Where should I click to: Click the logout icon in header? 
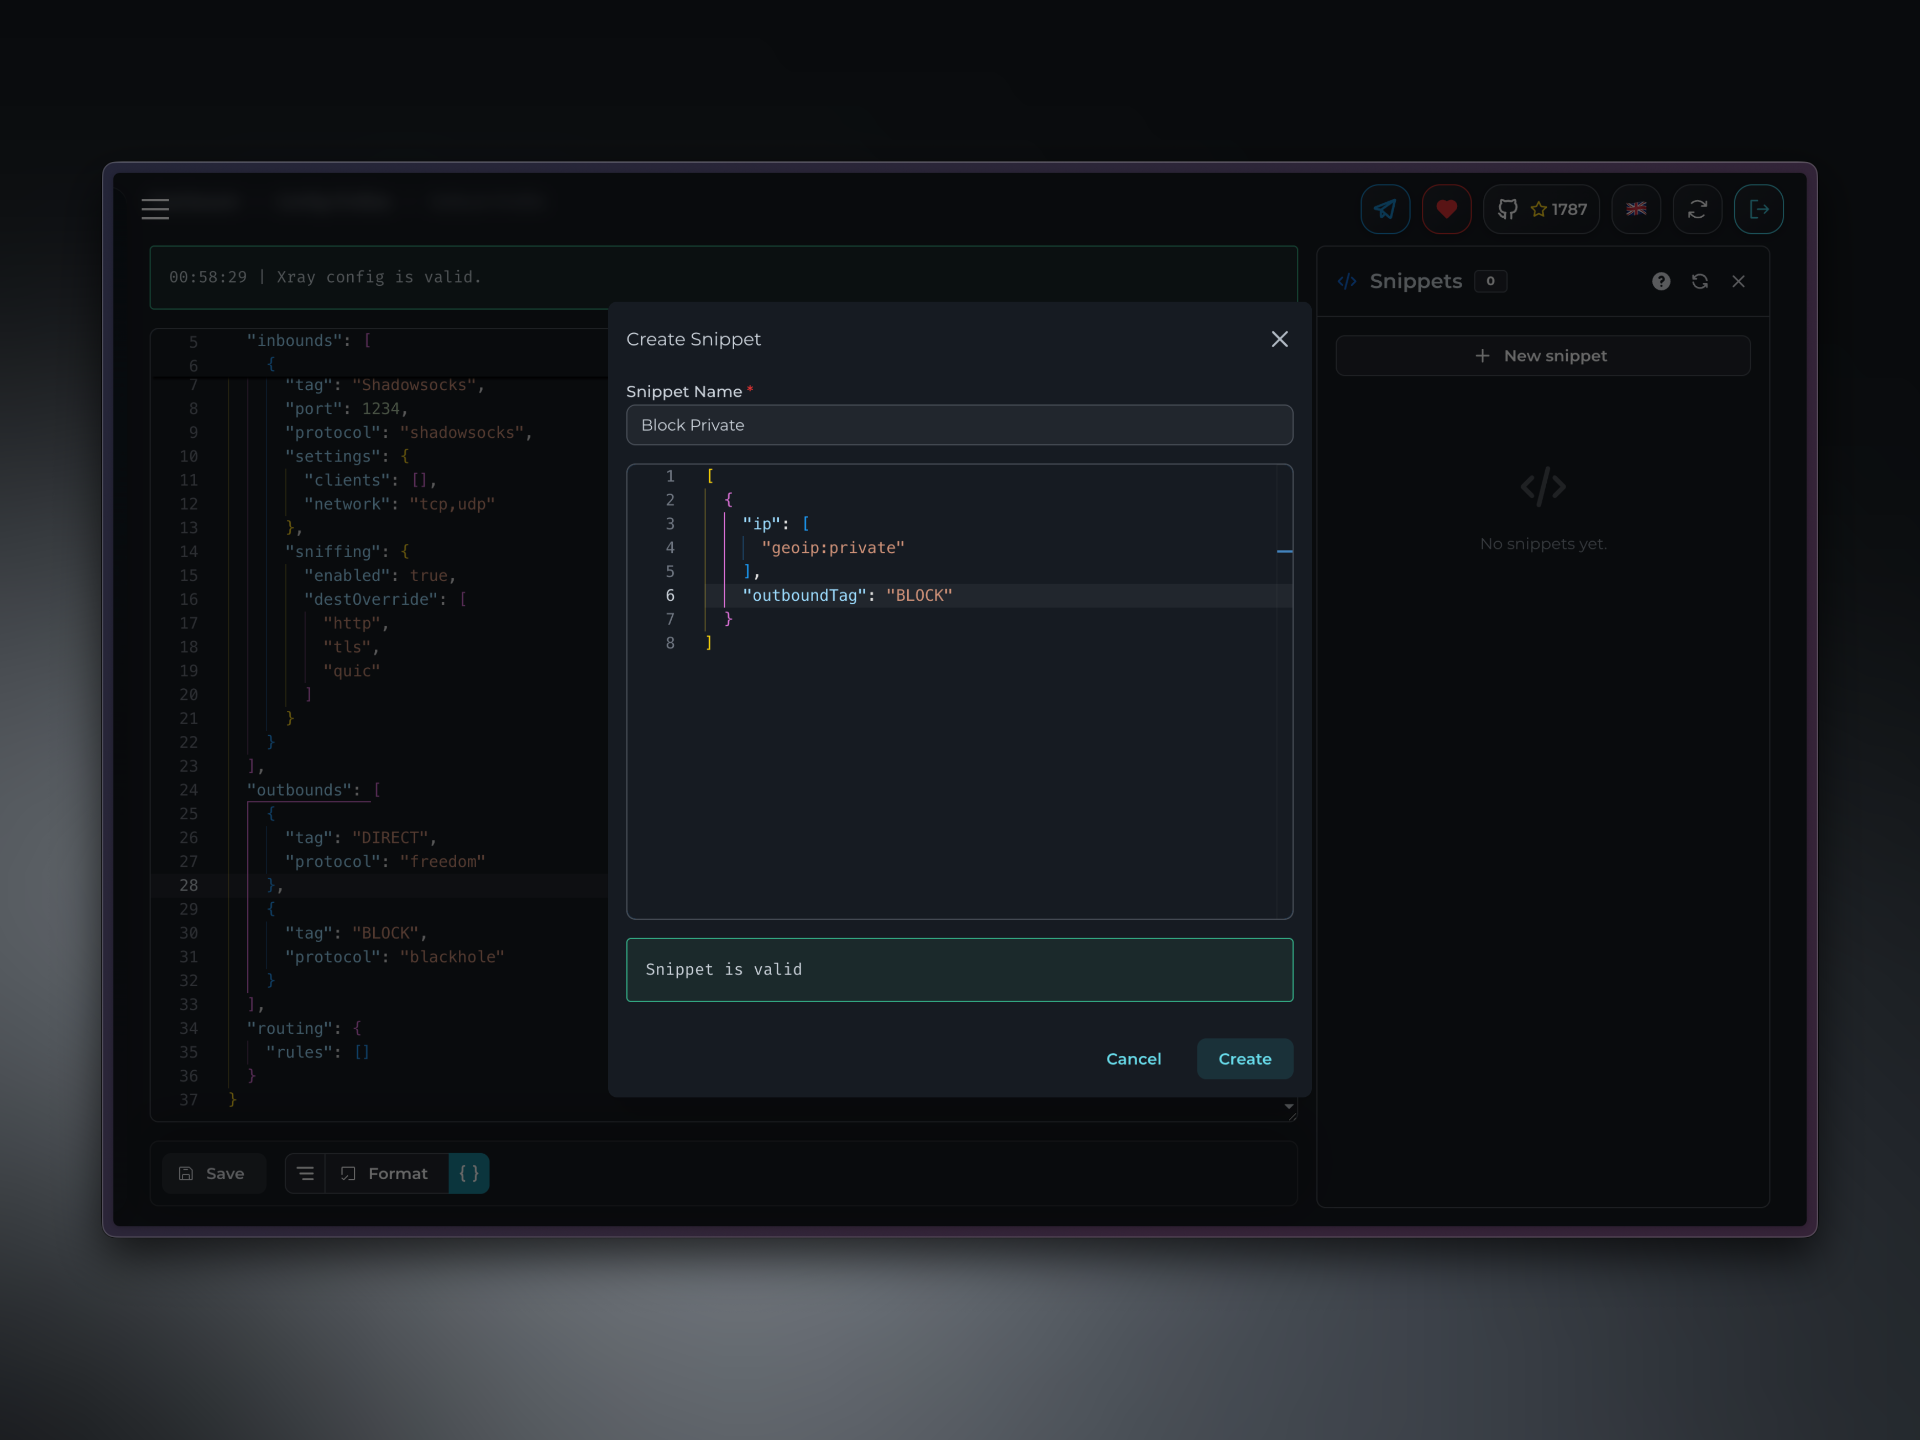(1758, 209)
